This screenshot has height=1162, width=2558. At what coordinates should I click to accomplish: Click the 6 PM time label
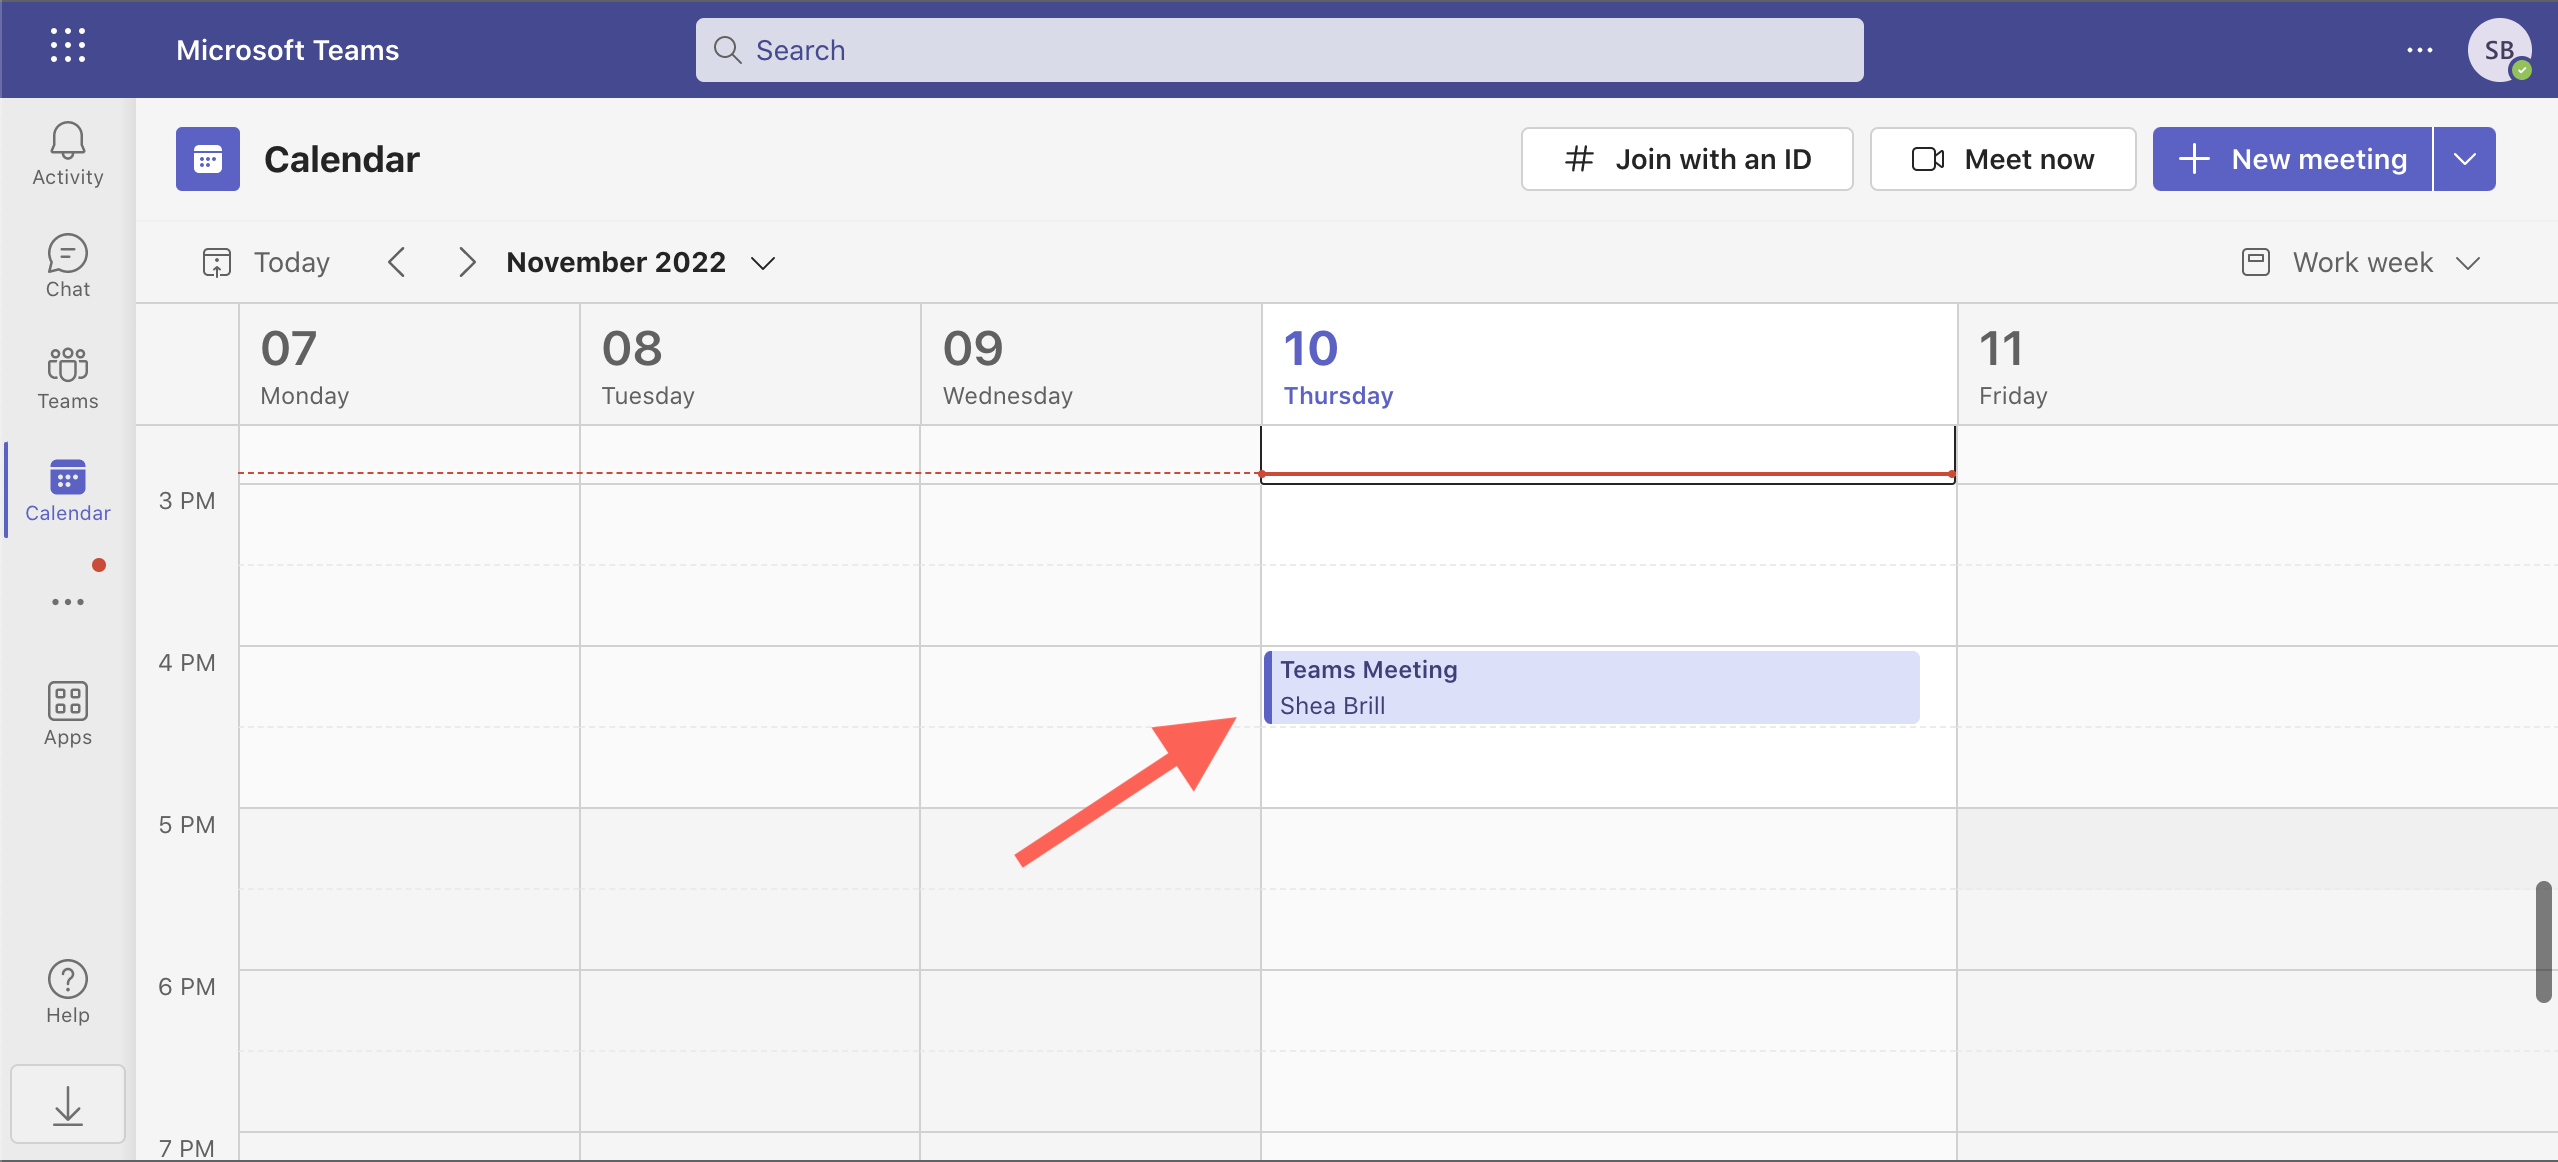[x=187, y=987]
